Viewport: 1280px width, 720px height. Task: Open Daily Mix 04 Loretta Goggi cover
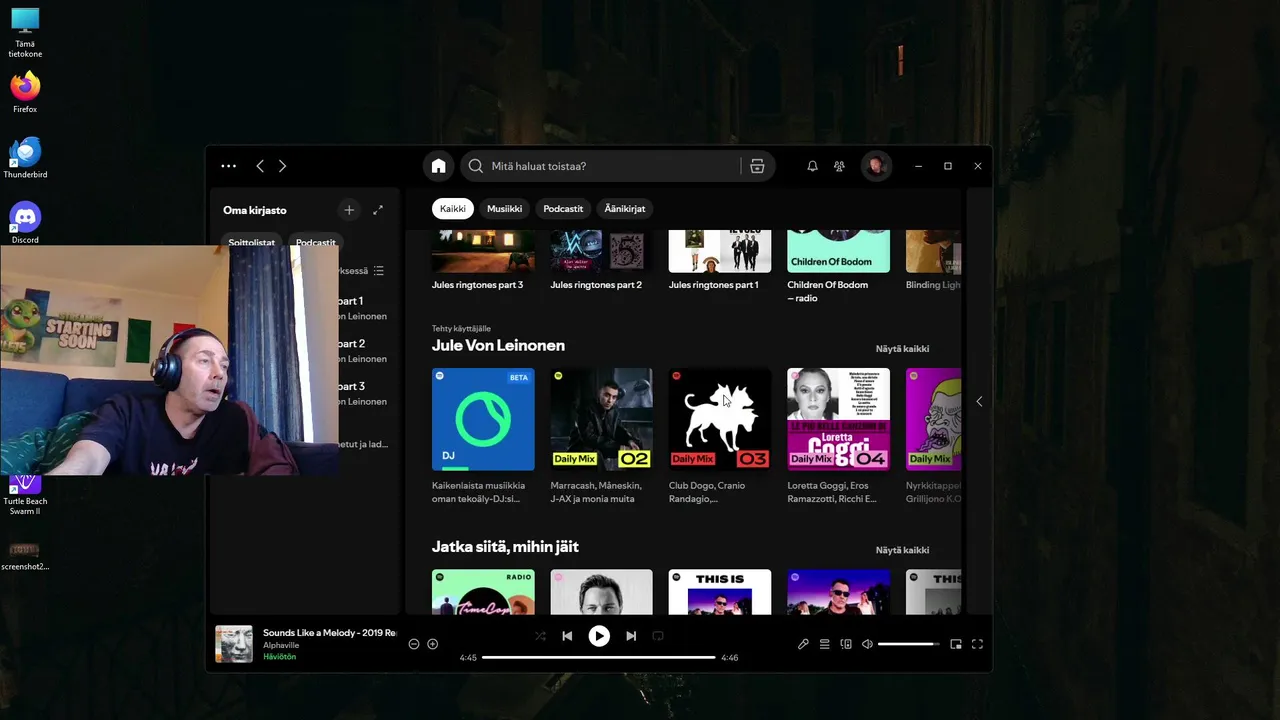[x=838, y=419]
